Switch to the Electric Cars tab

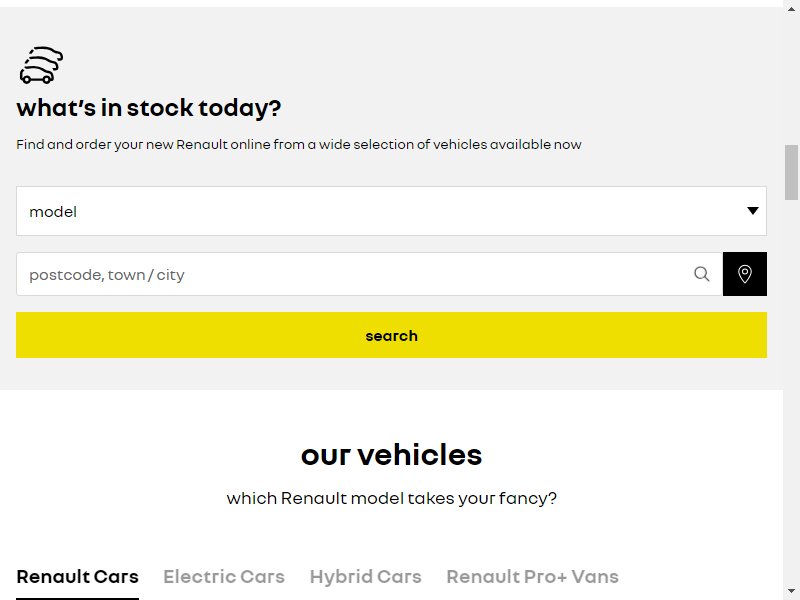click(x=224, y=577)
